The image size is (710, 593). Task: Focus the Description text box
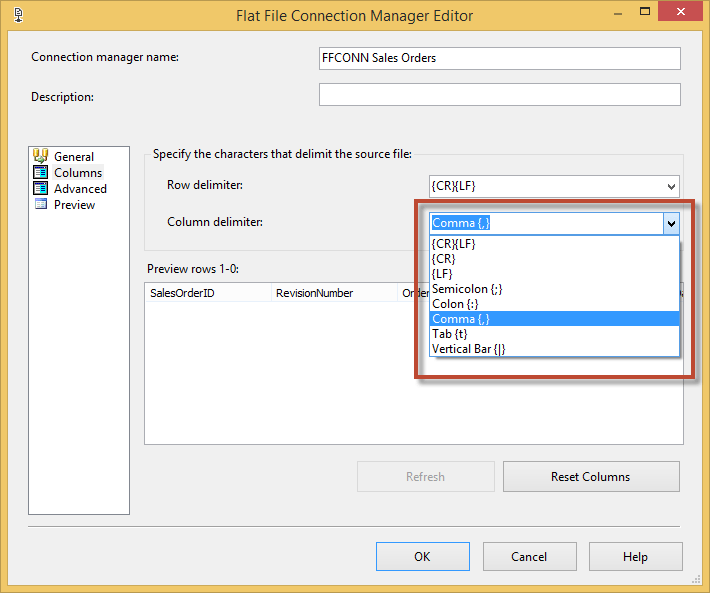[499, 95]
